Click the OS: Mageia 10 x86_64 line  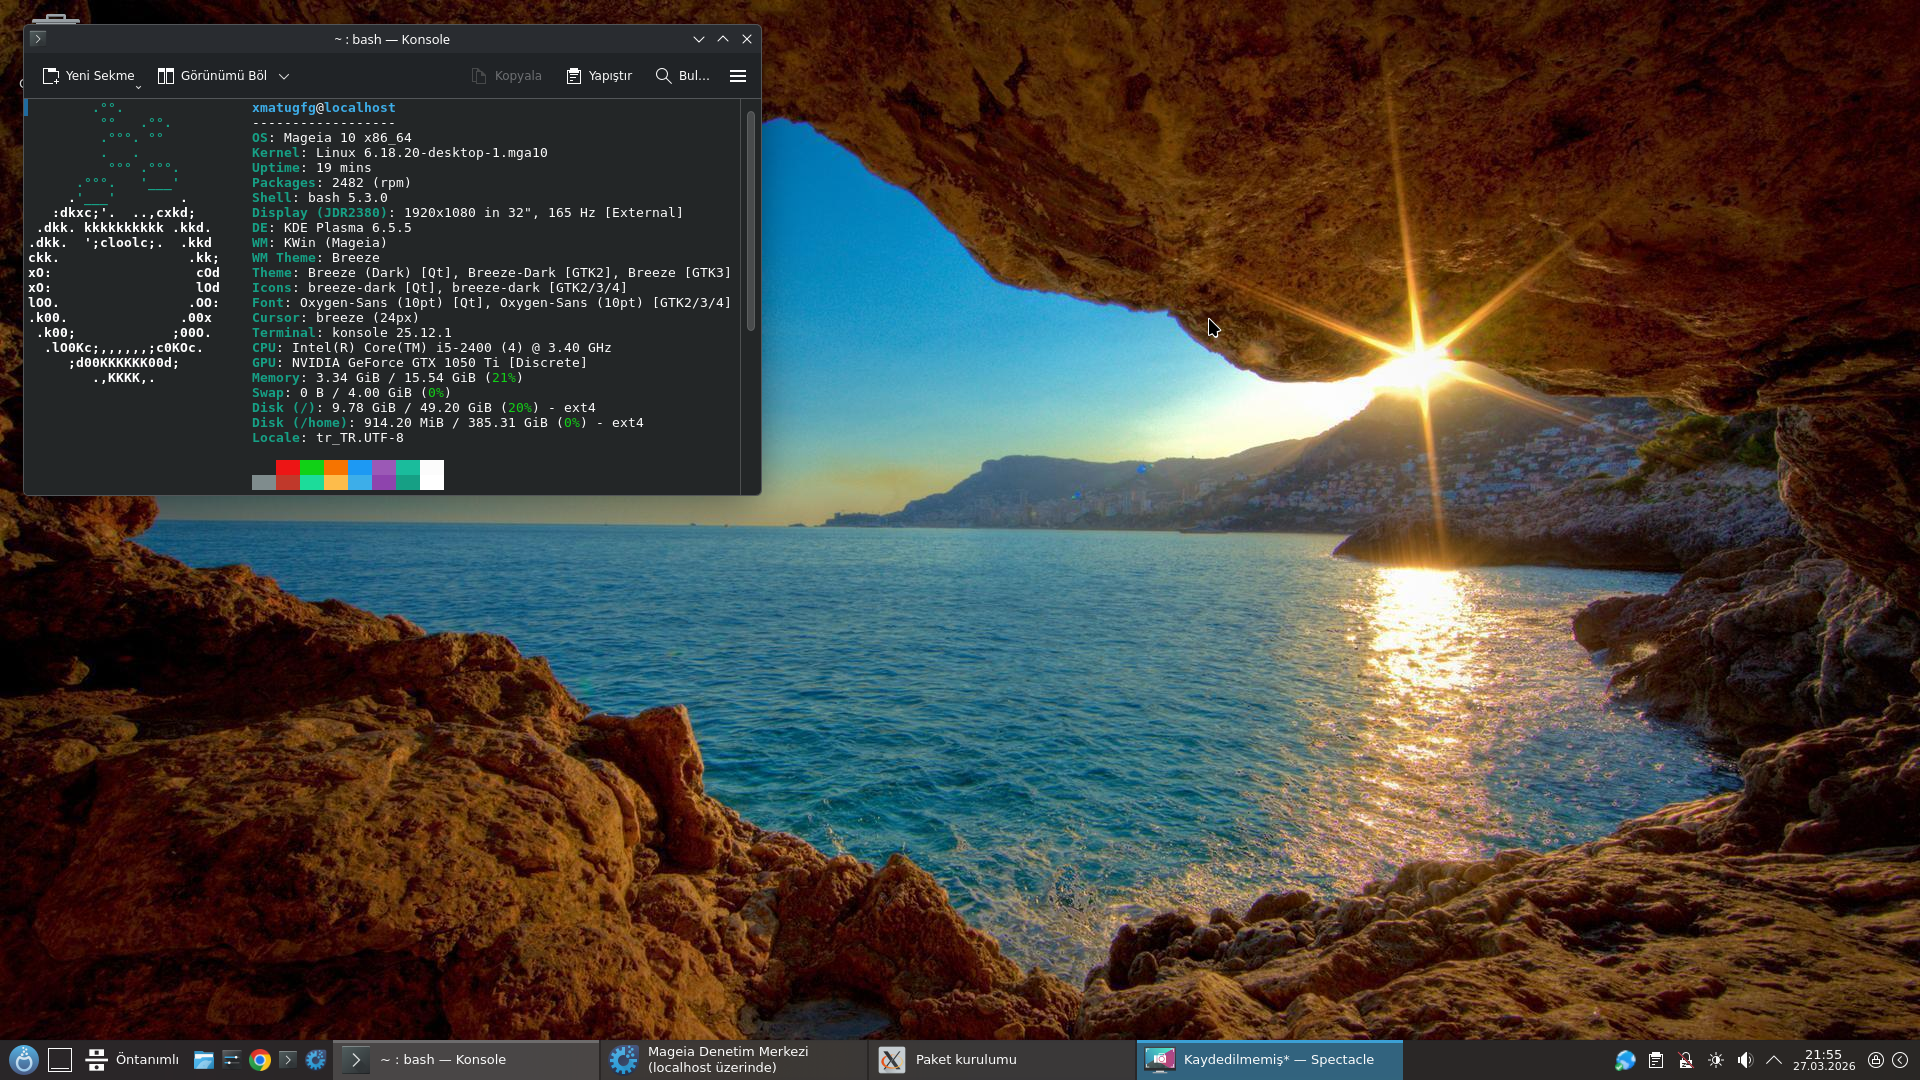[x=332, y=138]
